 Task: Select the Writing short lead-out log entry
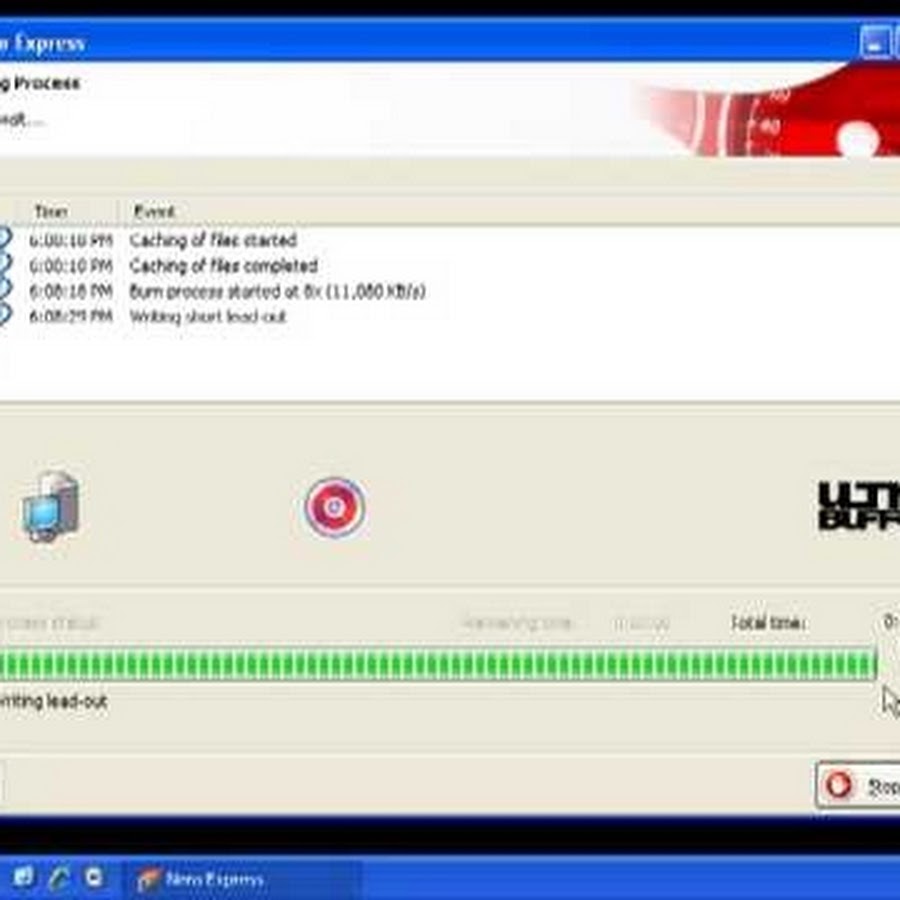208,316
